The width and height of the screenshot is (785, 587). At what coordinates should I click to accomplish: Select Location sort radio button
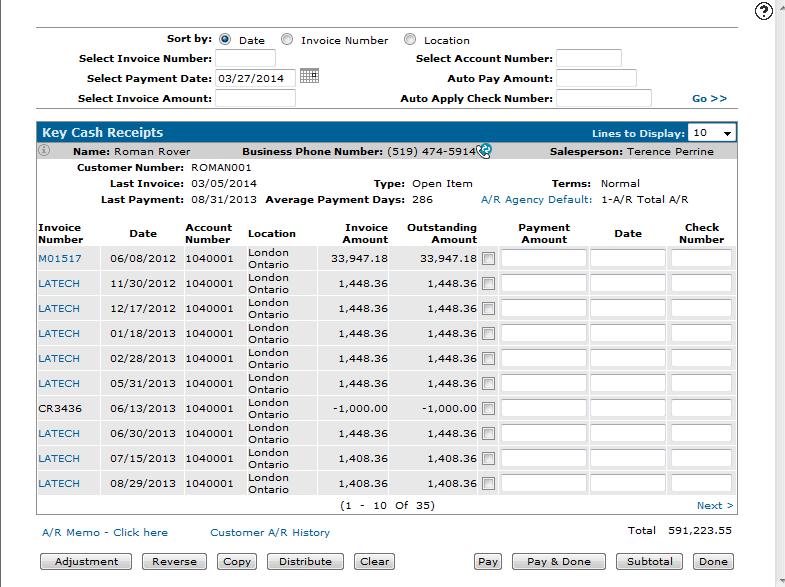pyautogui.click(x=410, y=40)
